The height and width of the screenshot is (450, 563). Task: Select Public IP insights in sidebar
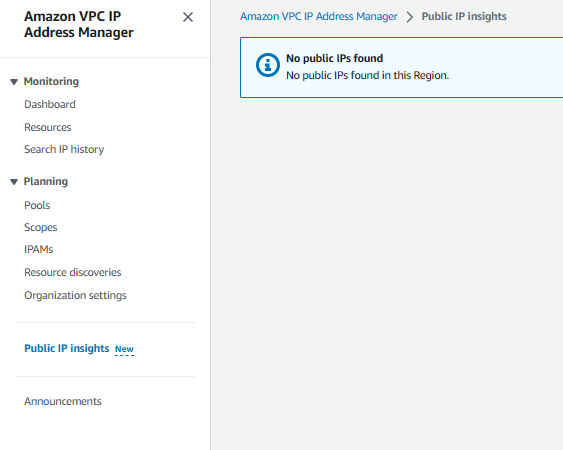[67, 348]
